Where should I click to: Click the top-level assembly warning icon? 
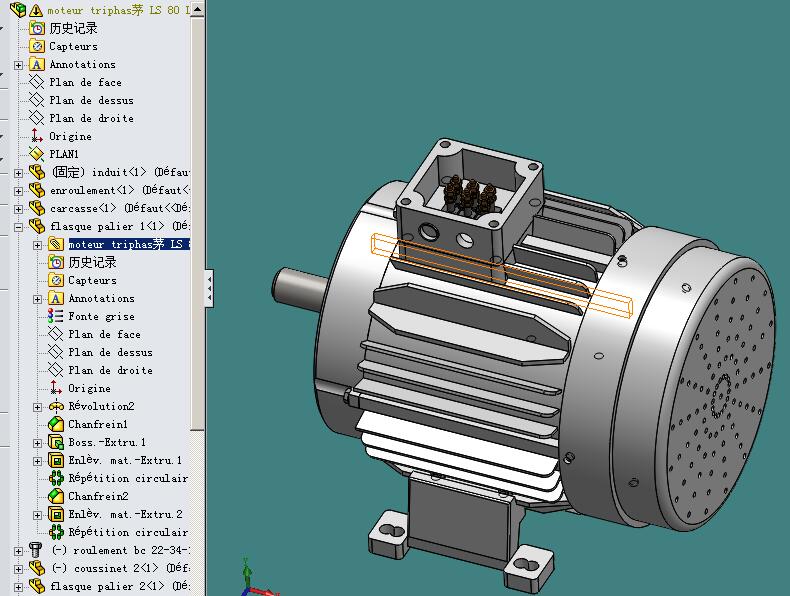pos(35,9)
